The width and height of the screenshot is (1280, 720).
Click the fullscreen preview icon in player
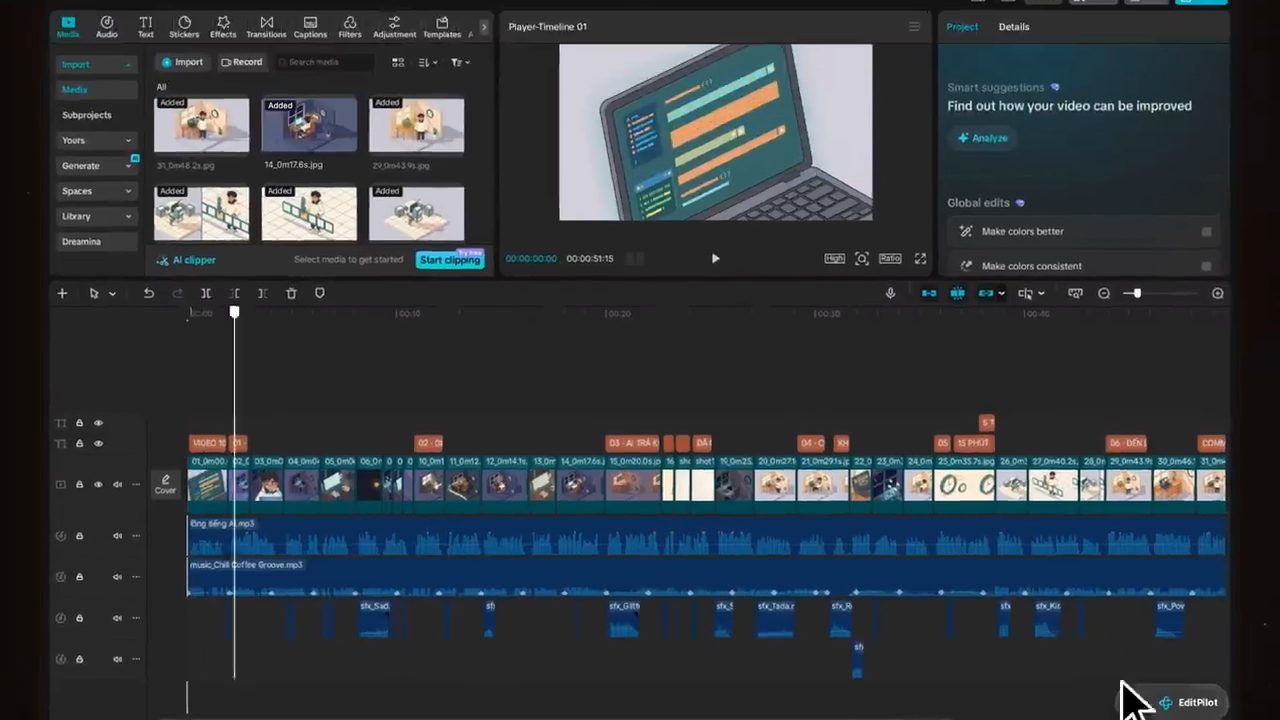pos(920,258)
